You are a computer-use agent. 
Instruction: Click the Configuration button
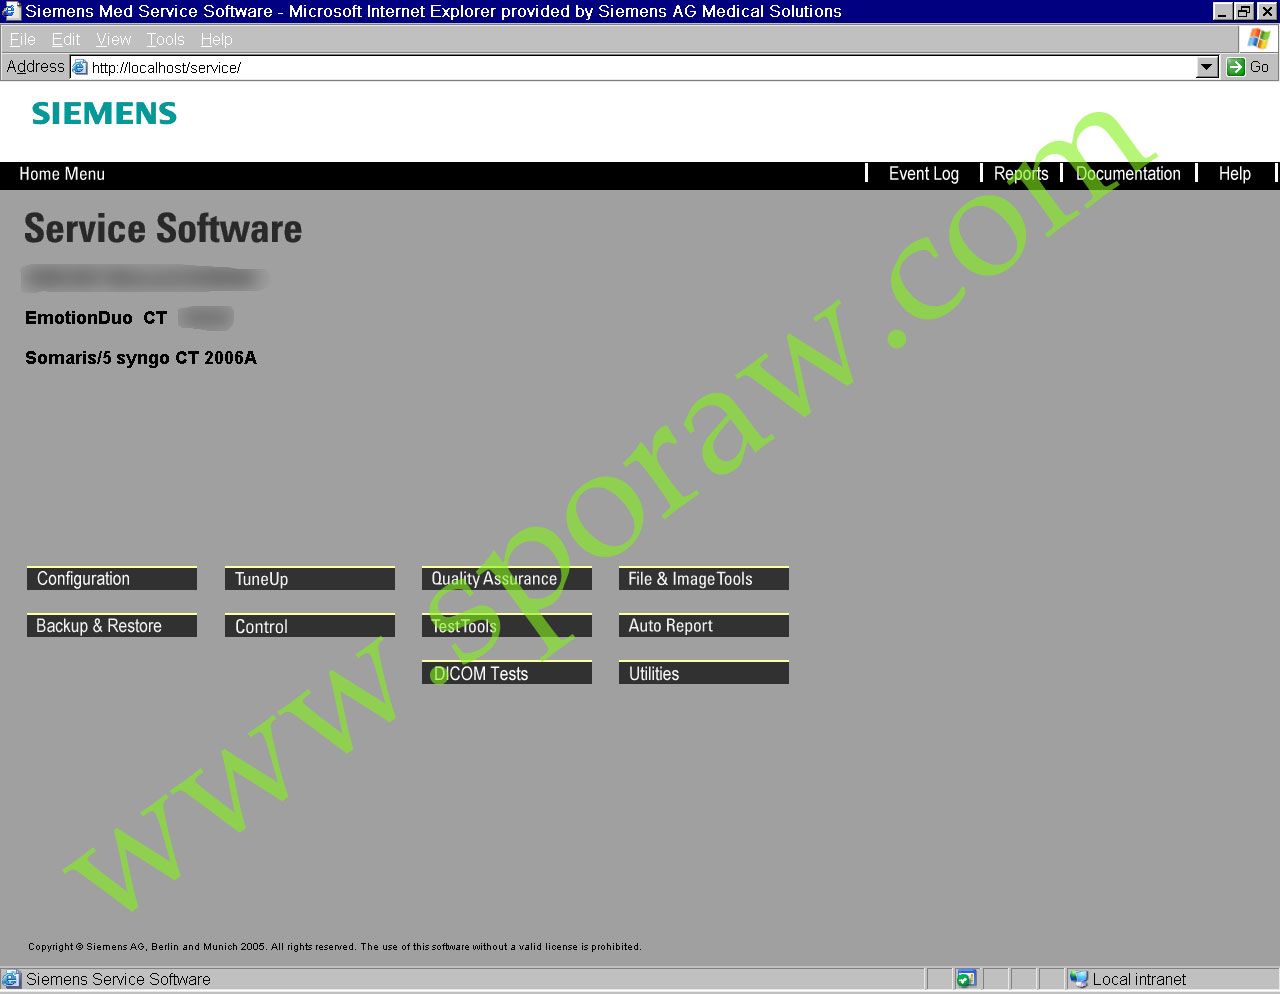[x=111, y=579]
